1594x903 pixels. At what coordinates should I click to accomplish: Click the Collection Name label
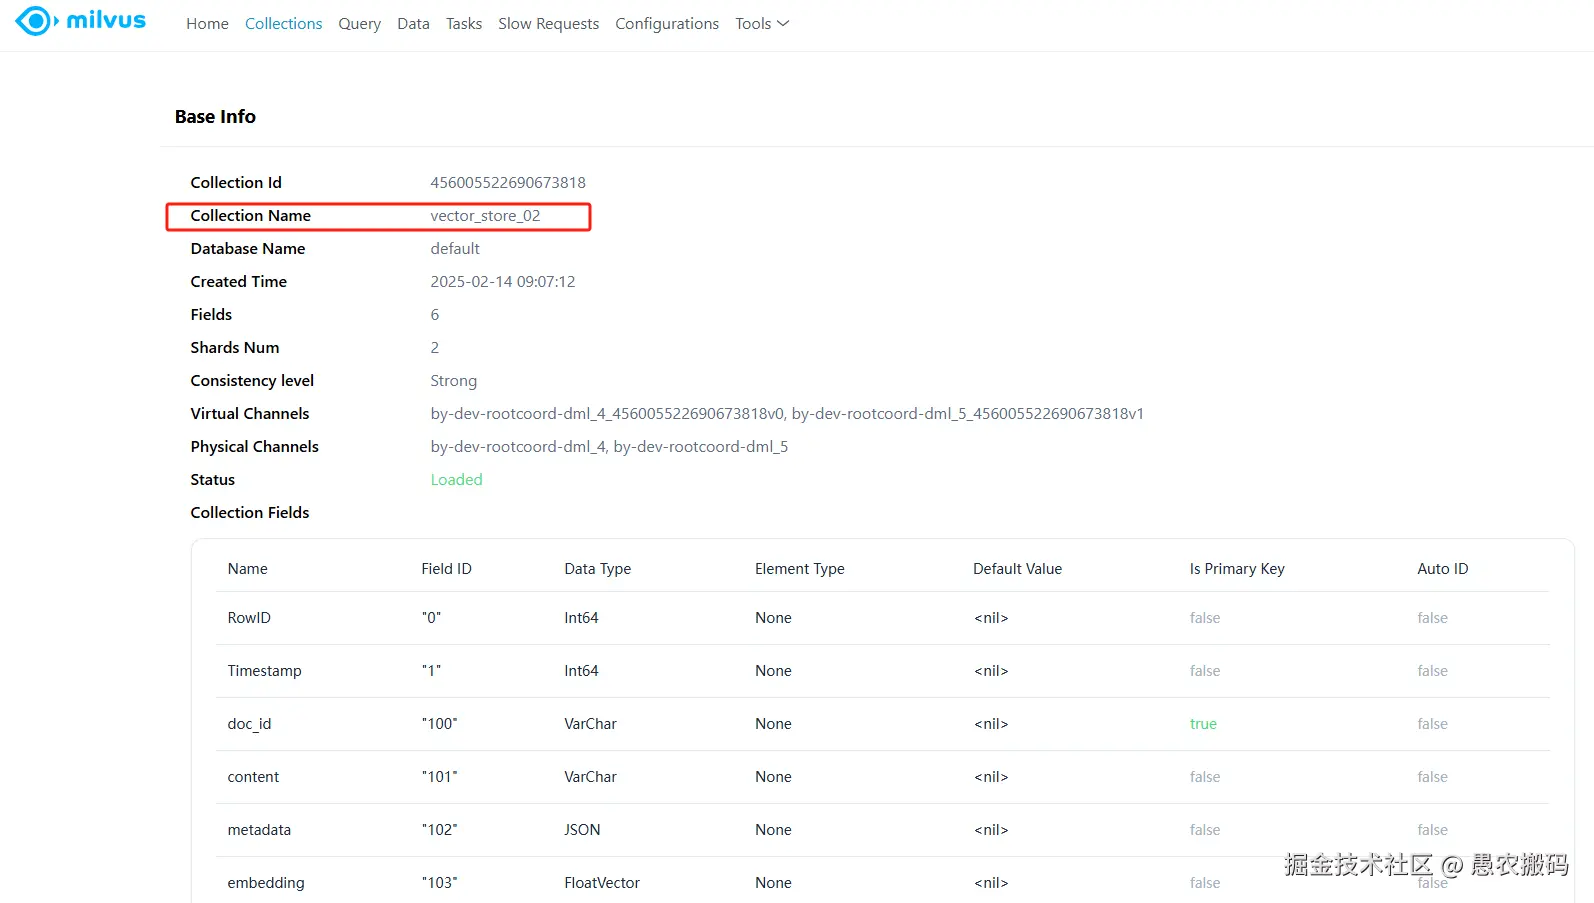[x=251, y=215]
